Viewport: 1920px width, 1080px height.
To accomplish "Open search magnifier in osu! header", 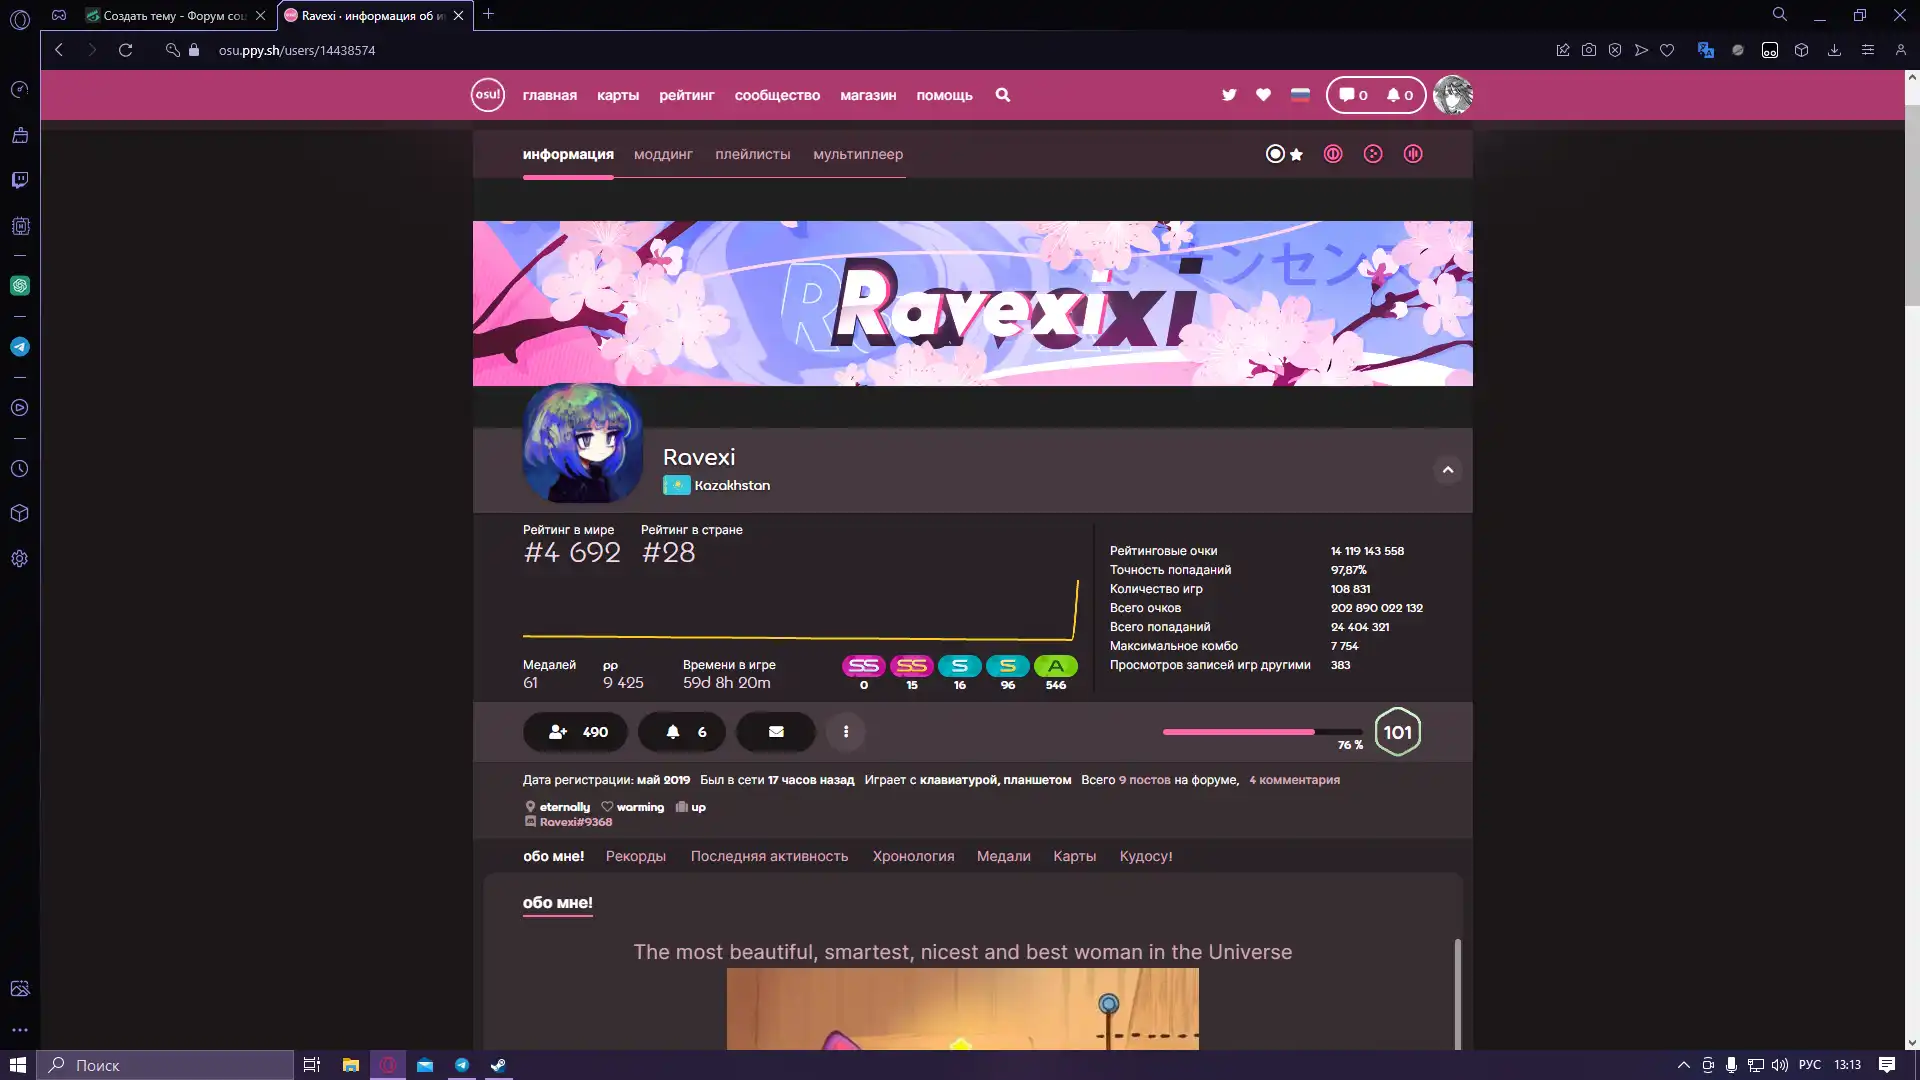I will coord(1003,95).
